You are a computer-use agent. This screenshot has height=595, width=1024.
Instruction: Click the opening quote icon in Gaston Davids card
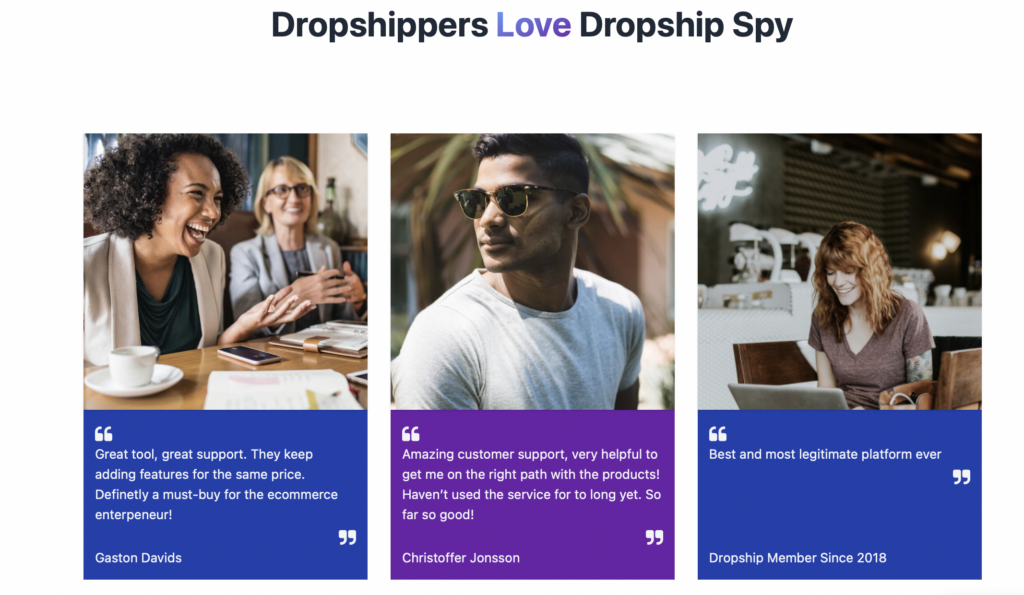click(x=103, y=434)
